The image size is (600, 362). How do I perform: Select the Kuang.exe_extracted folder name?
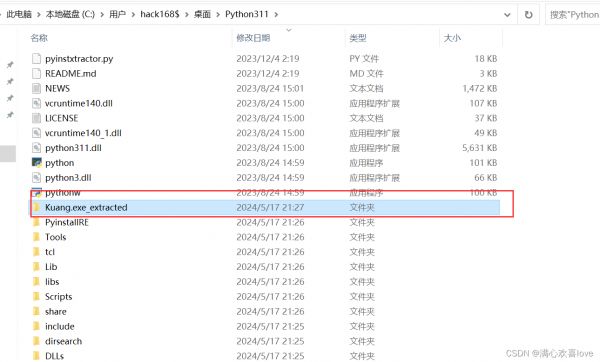(86, 207)
